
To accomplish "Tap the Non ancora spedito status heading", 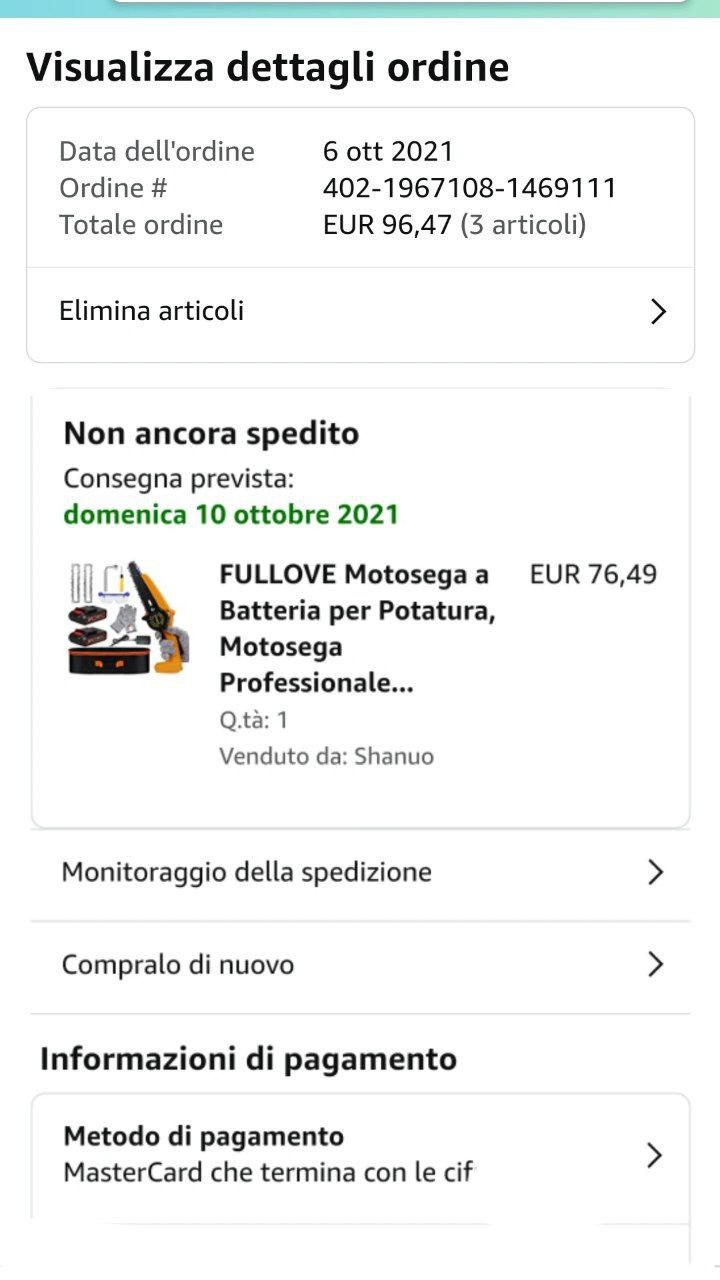I will click(211, 434).
